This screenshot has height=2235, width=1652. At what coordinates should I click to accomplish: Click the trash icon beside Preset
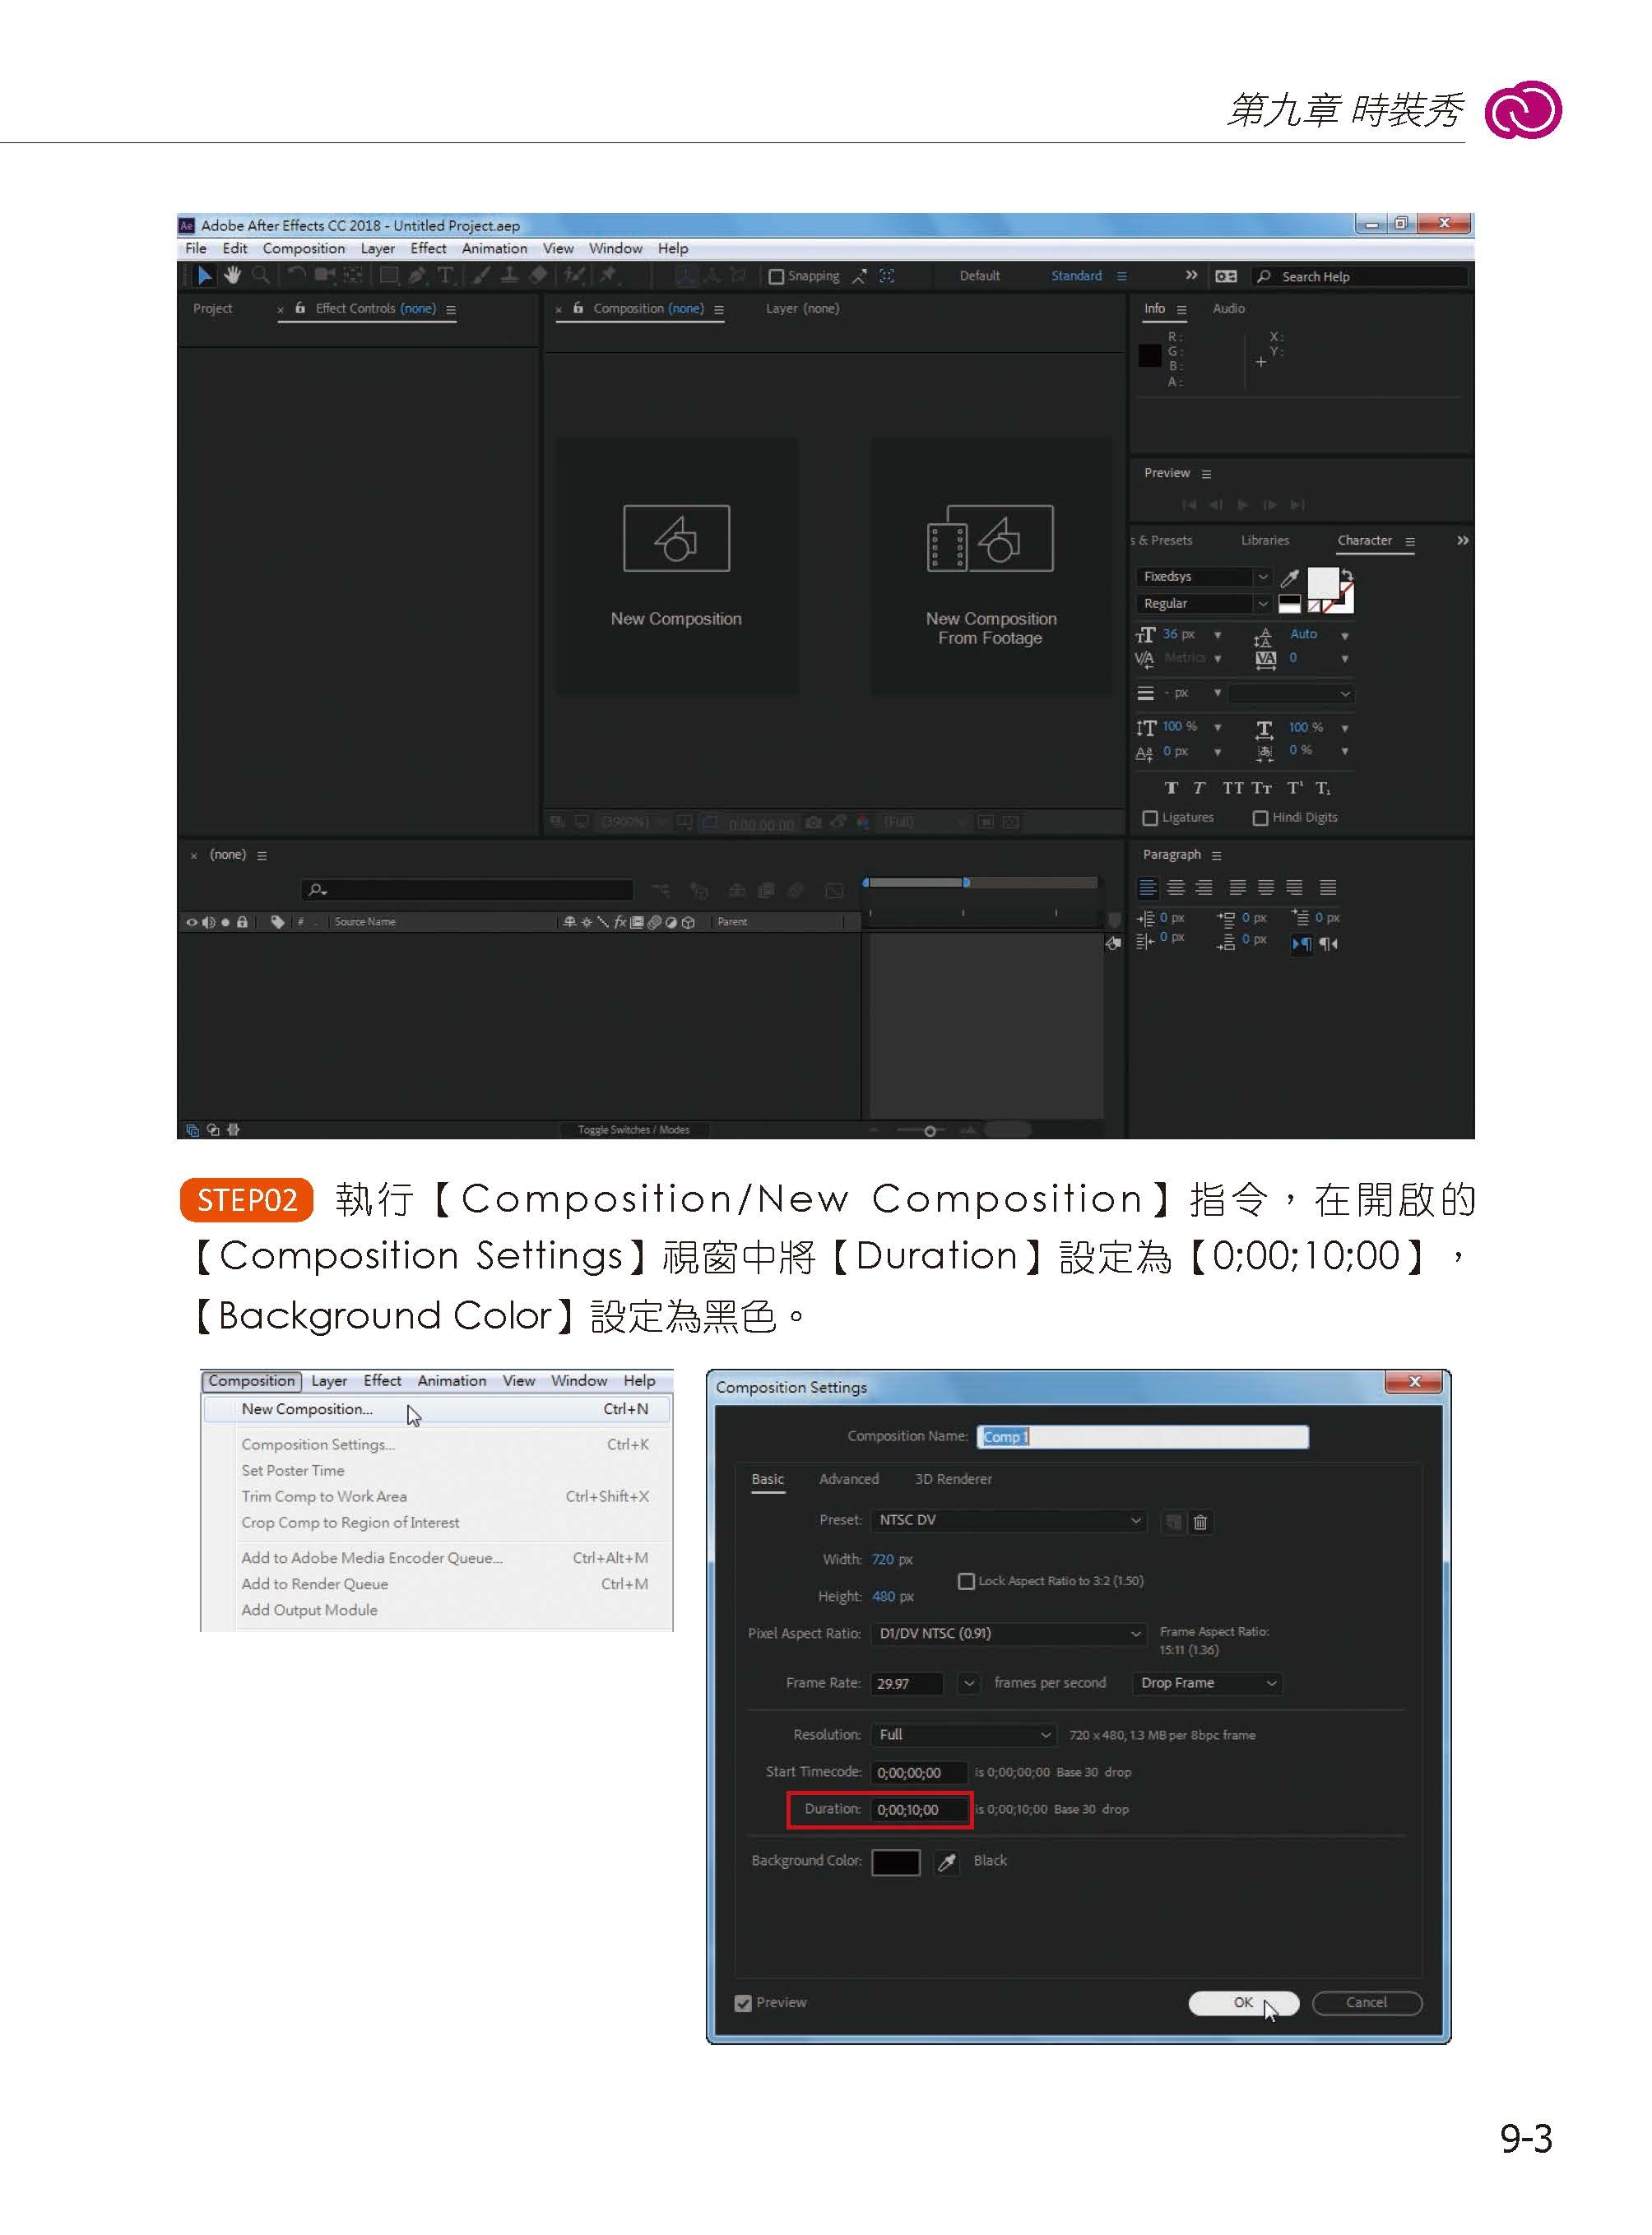tap(1200, 1522)
